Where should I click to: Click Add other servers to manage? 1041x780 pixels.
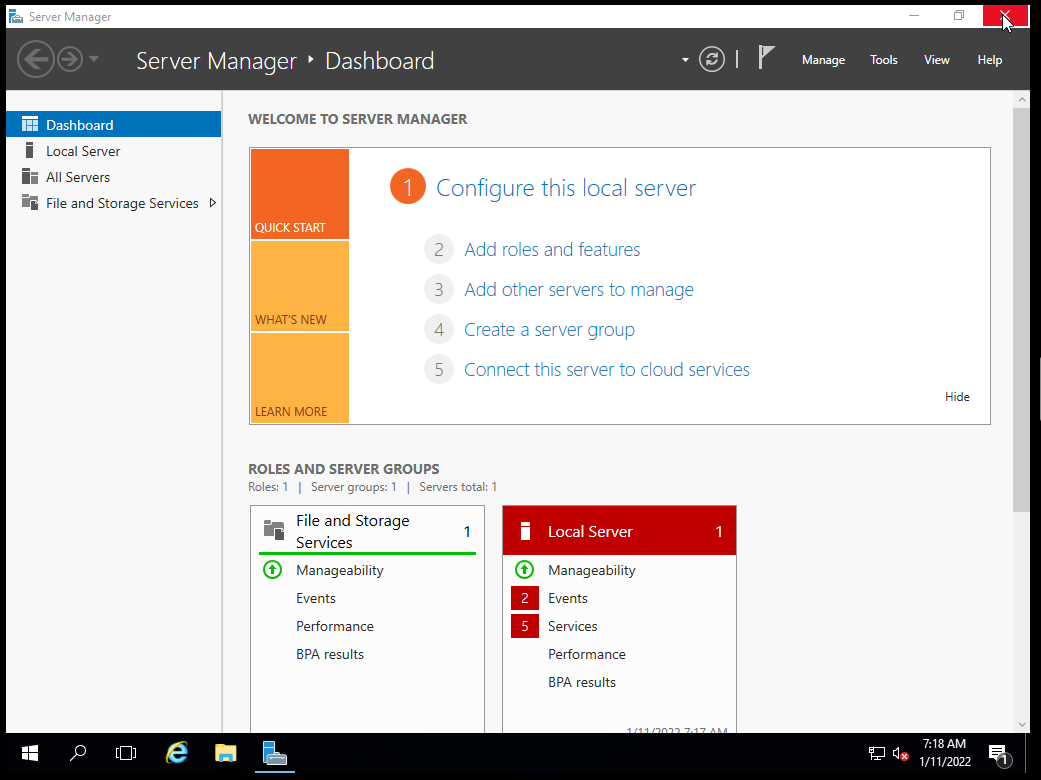(579, 289)
